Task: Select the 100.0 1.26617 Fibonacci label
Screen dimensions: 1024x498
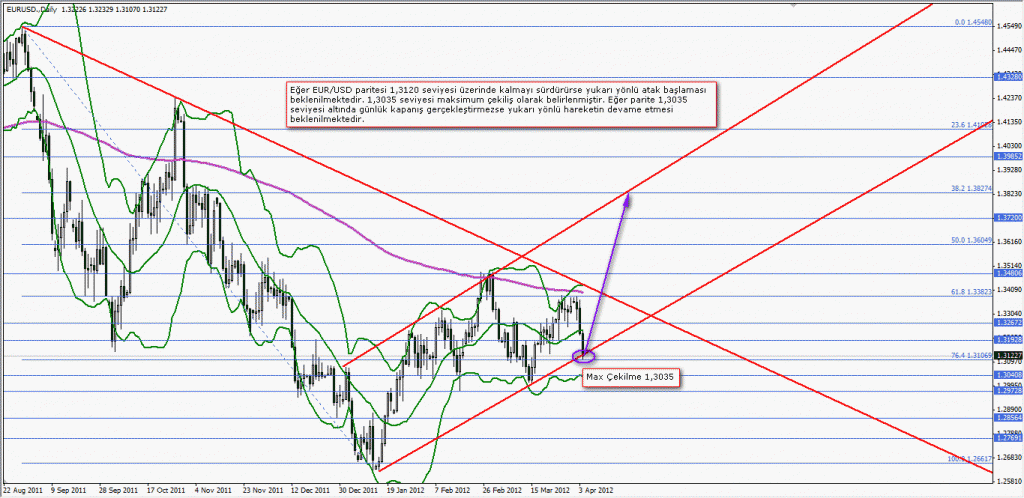Action: (x=970, y=459)
